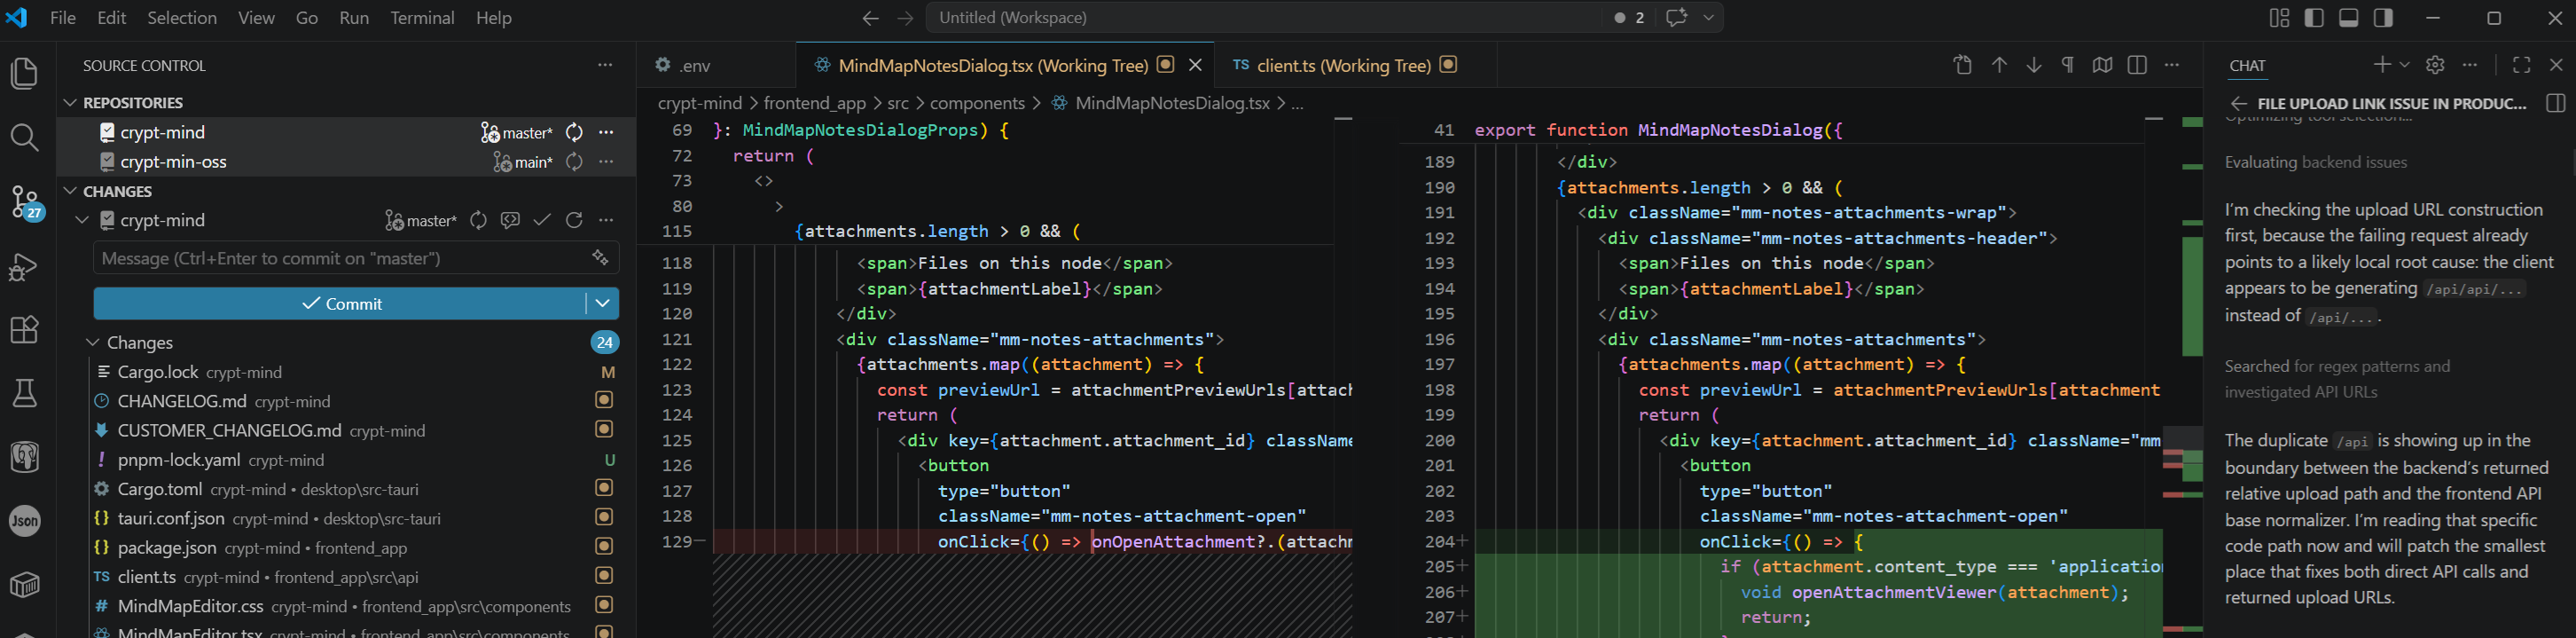The height and width of the screenshot is (638, 2576).
Task: Click frontend_app in breadcrumb path
Action: coord(814,103)
